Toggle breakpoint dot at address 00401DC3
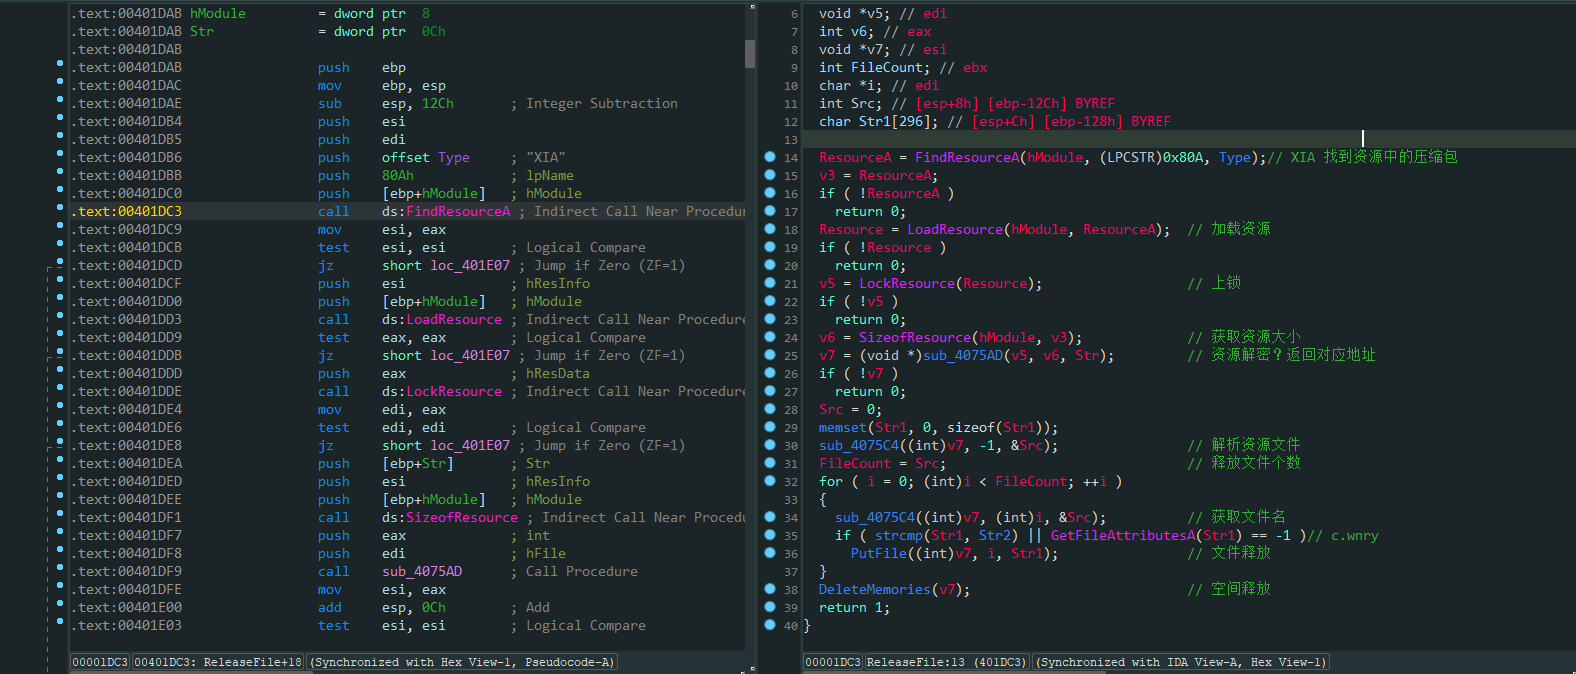The height and width of the screenshot is (674, 1576). coord(60,209)
